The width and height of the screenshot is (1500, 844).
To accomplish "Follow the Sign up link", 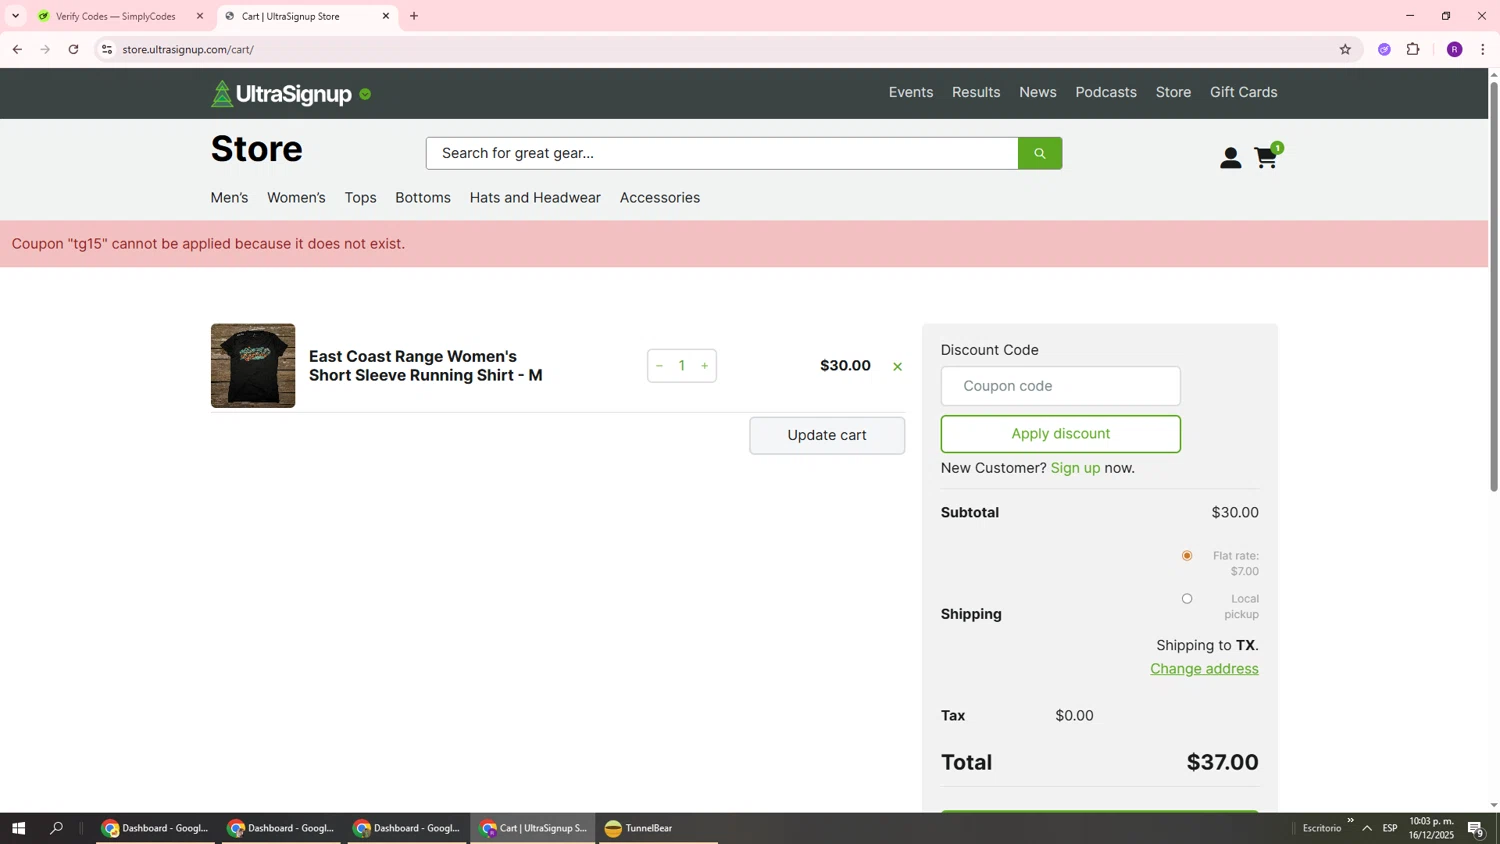I will [1075, 468].
